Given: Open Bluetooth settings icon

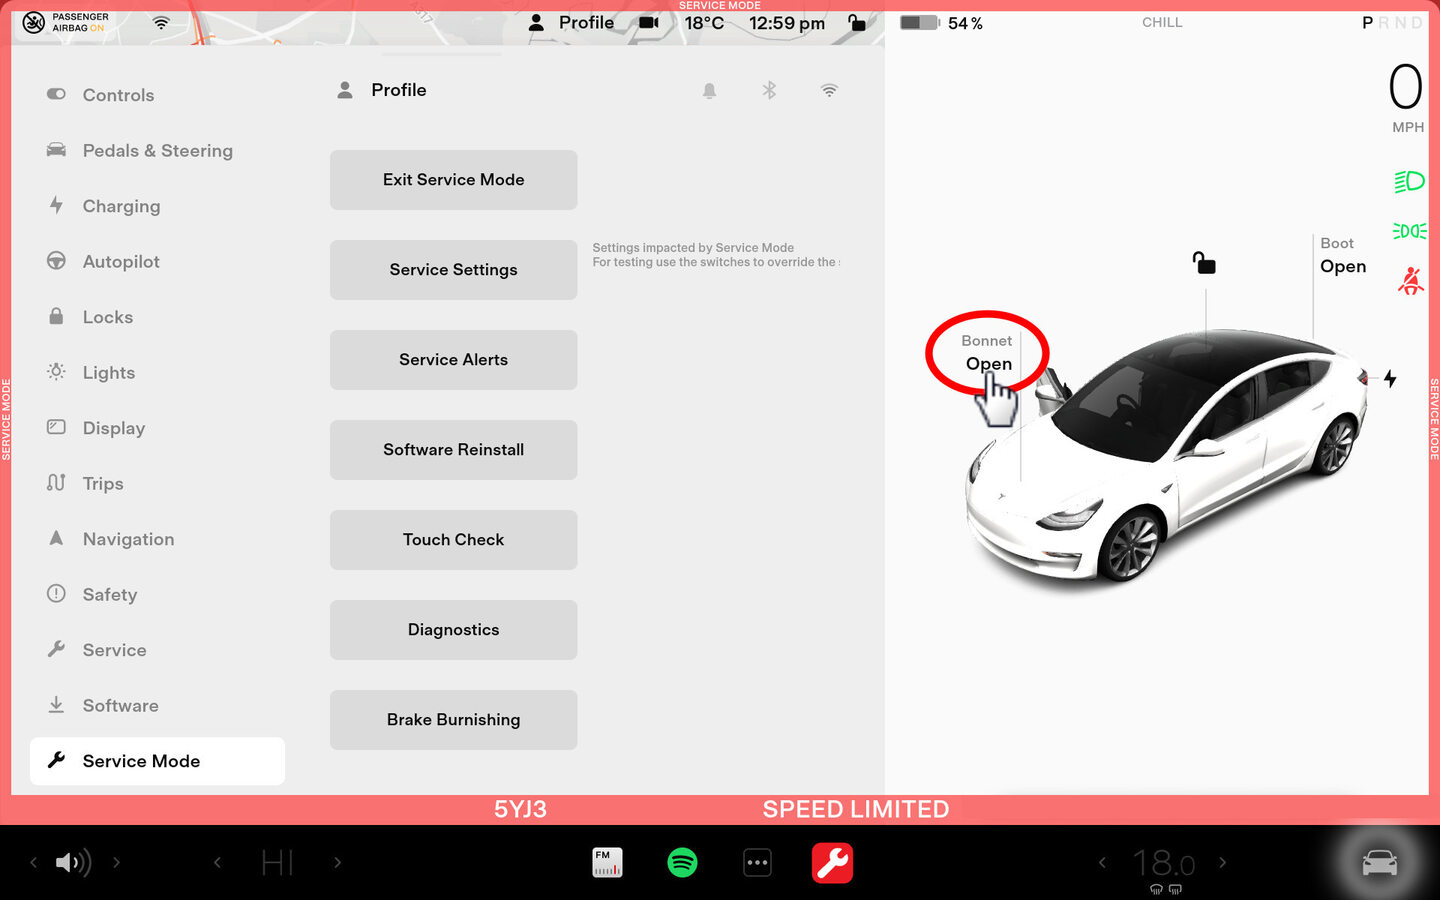Looking at the screenshot, I should [769, 91].
